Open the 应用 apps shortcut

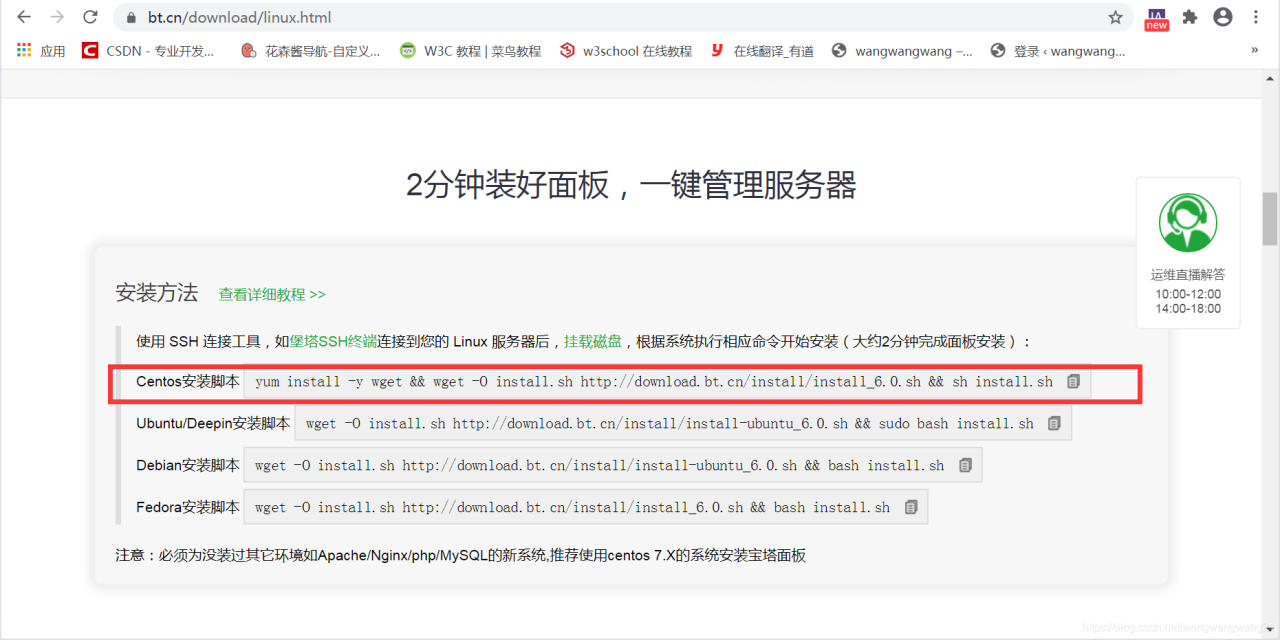click(41, 51)
